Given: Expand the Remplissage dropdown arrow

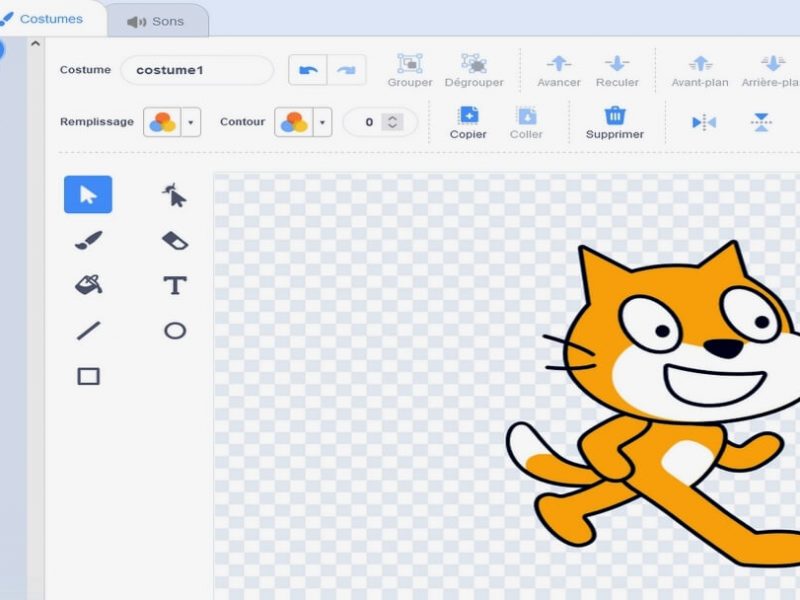Looking at the screenshot, I should (x=191, y=122).
